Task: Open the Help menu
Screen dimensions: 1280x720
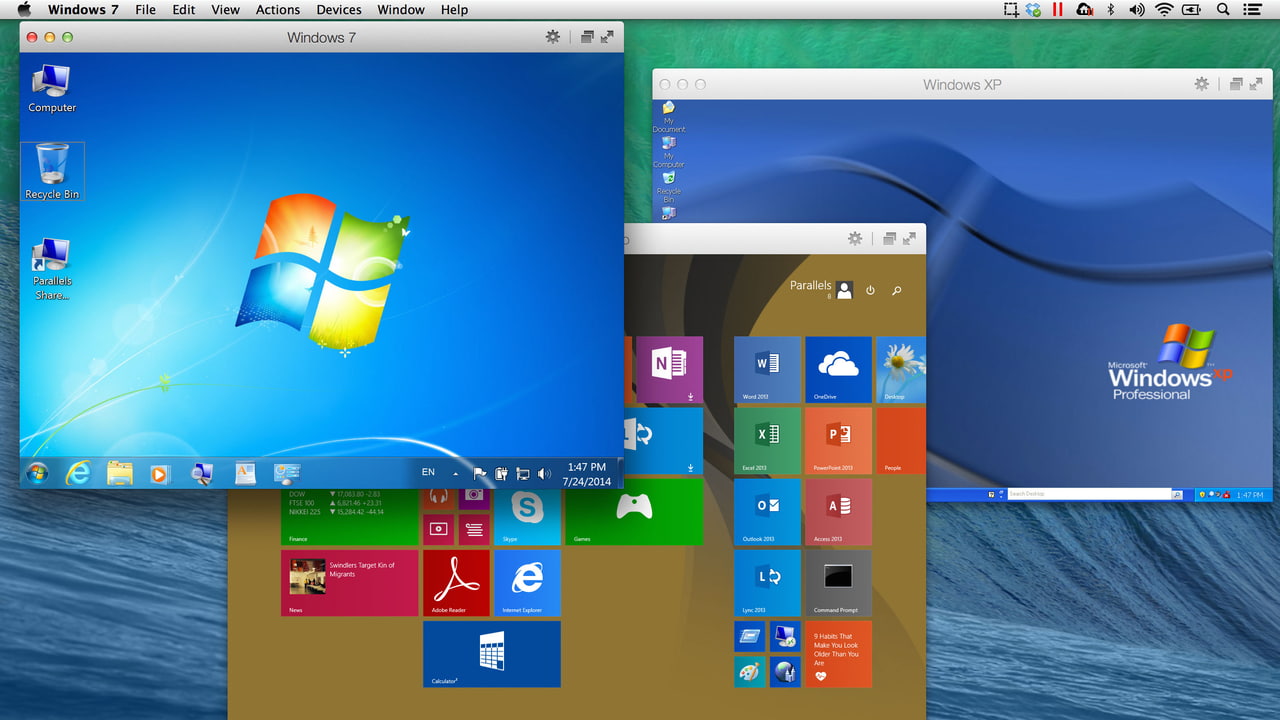Action: [454, 9]
